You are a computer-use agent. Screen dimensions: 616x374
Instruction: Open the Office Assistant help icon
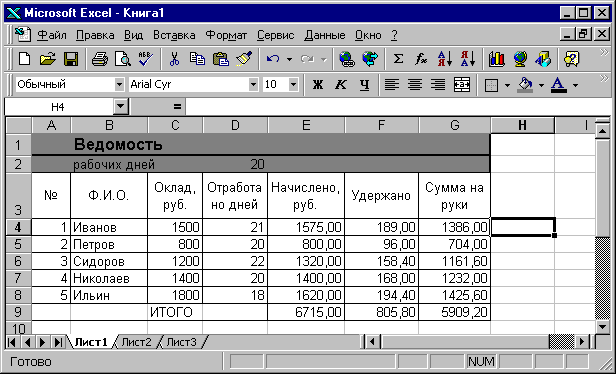click(x=572, y=59)
